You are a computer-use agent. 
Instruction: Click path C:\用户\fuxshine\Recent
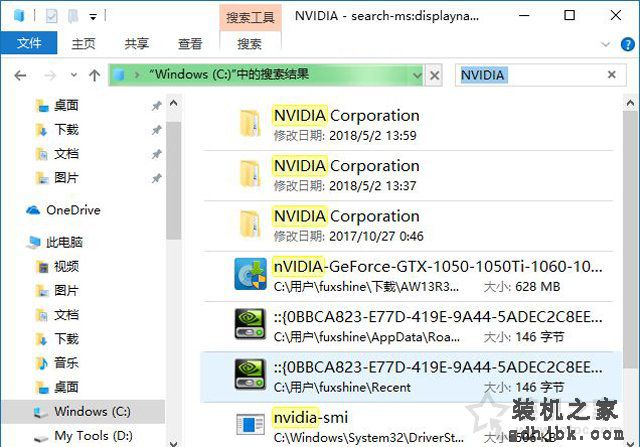[342, 387]
